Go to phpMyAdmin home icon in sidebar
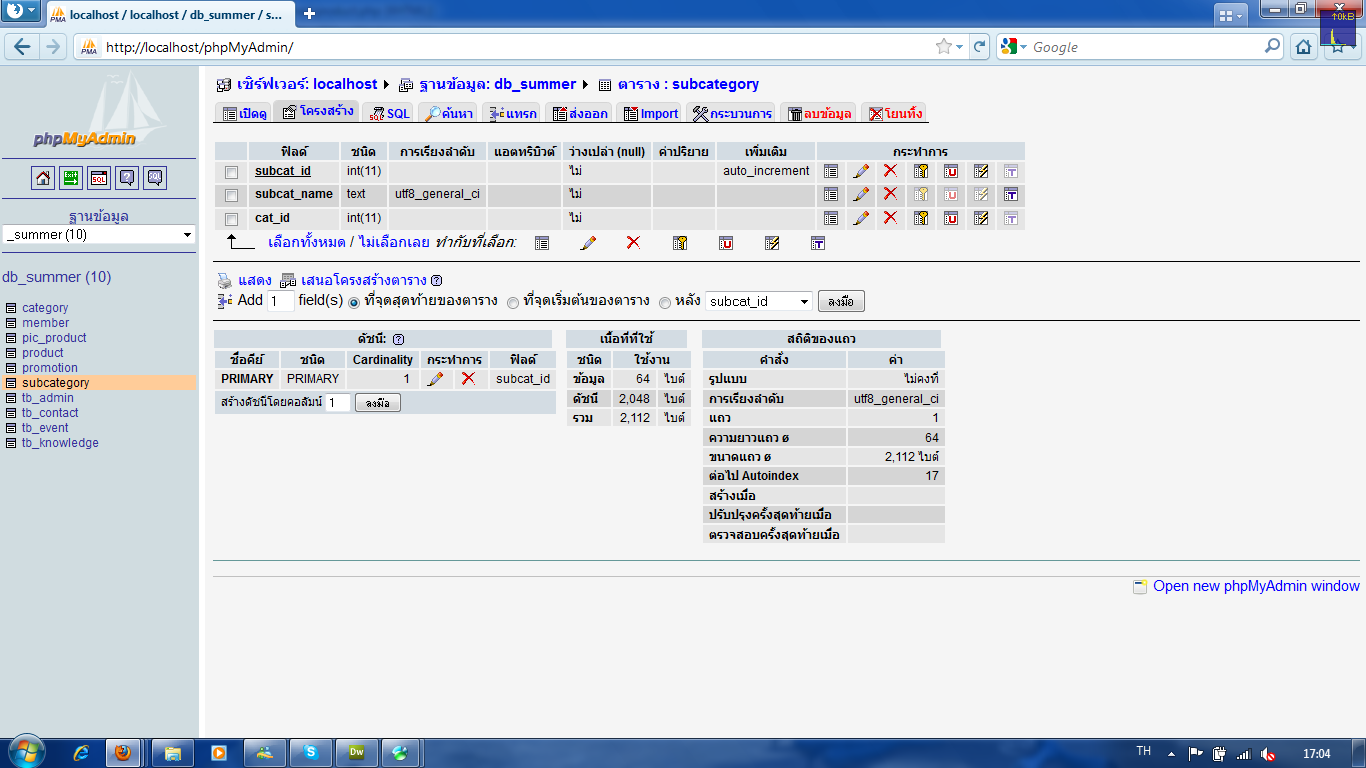The height and width of the screenshot is (768, 1366). 43,178
